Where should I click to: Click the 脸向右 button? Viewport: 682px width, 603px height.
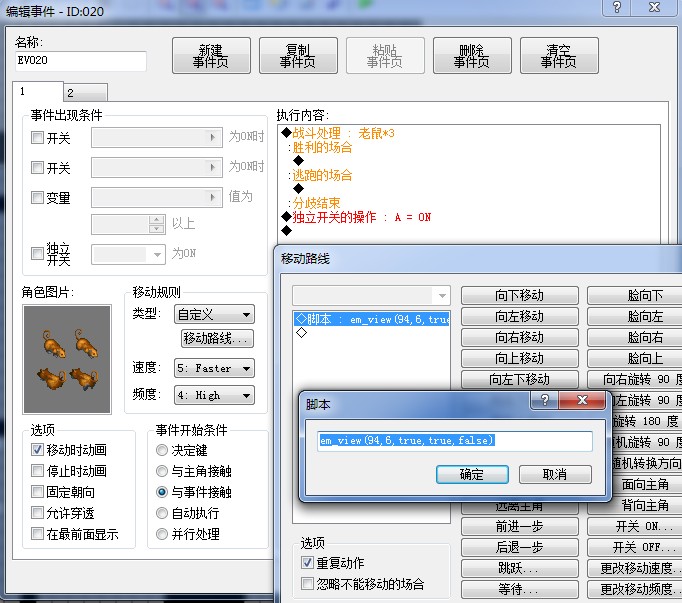635,337
